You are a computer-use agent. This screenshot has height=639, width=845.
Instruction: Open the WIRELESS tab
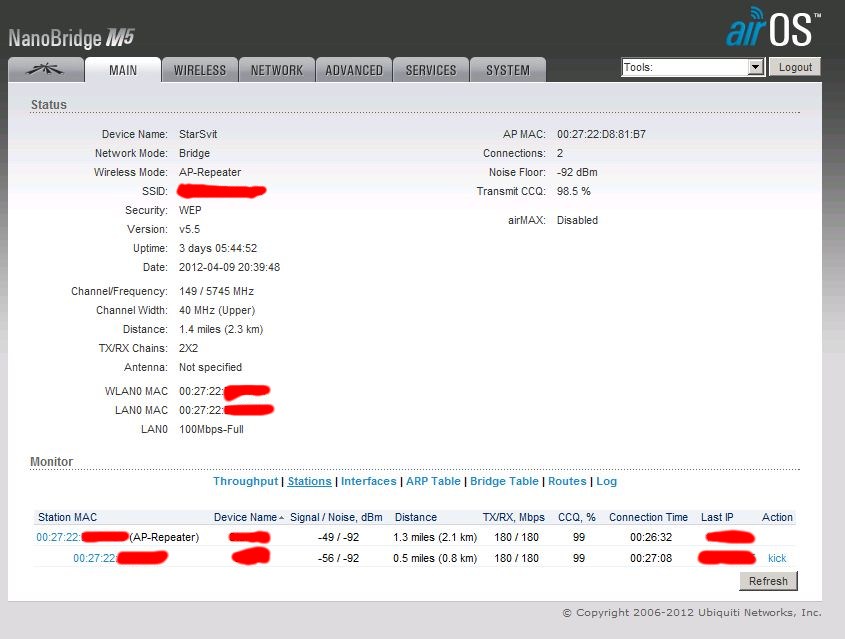[x=200, y=70]
